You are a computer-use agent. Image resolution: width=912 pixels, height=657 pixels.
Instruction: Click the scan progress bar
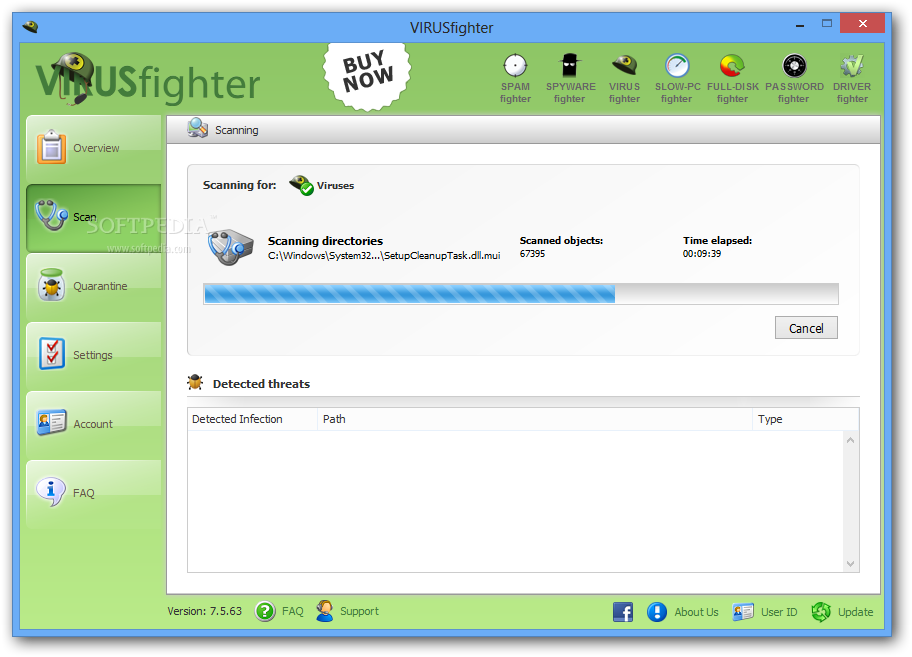click(x=521, y=294)
